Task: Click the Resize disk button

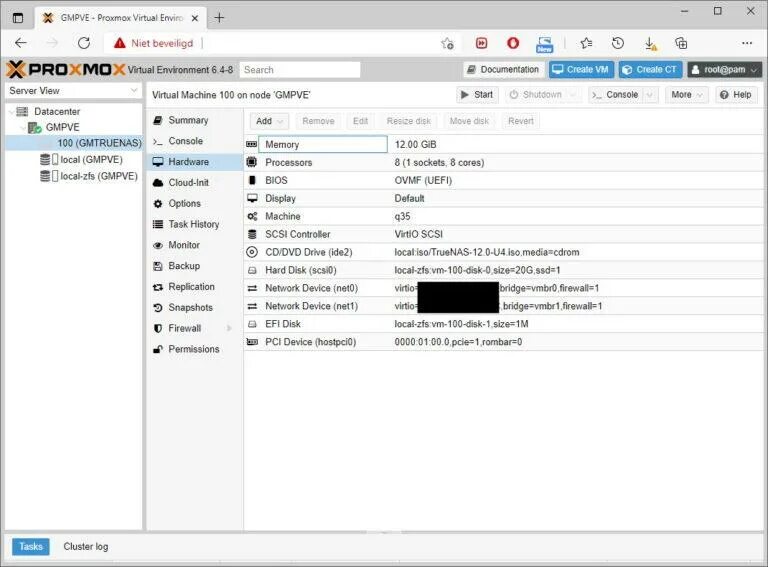Action: [x=408, y=121]
